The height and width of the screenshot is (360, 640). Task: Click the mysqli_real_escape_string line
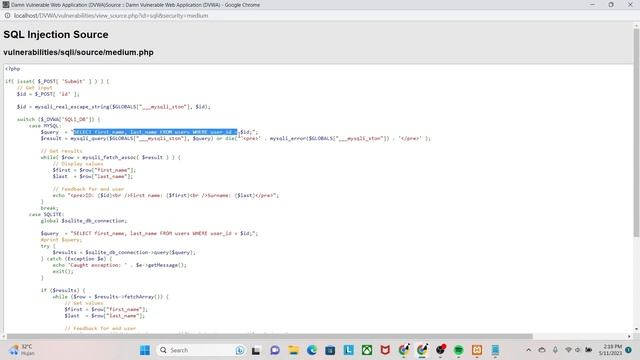pos(113,107)
